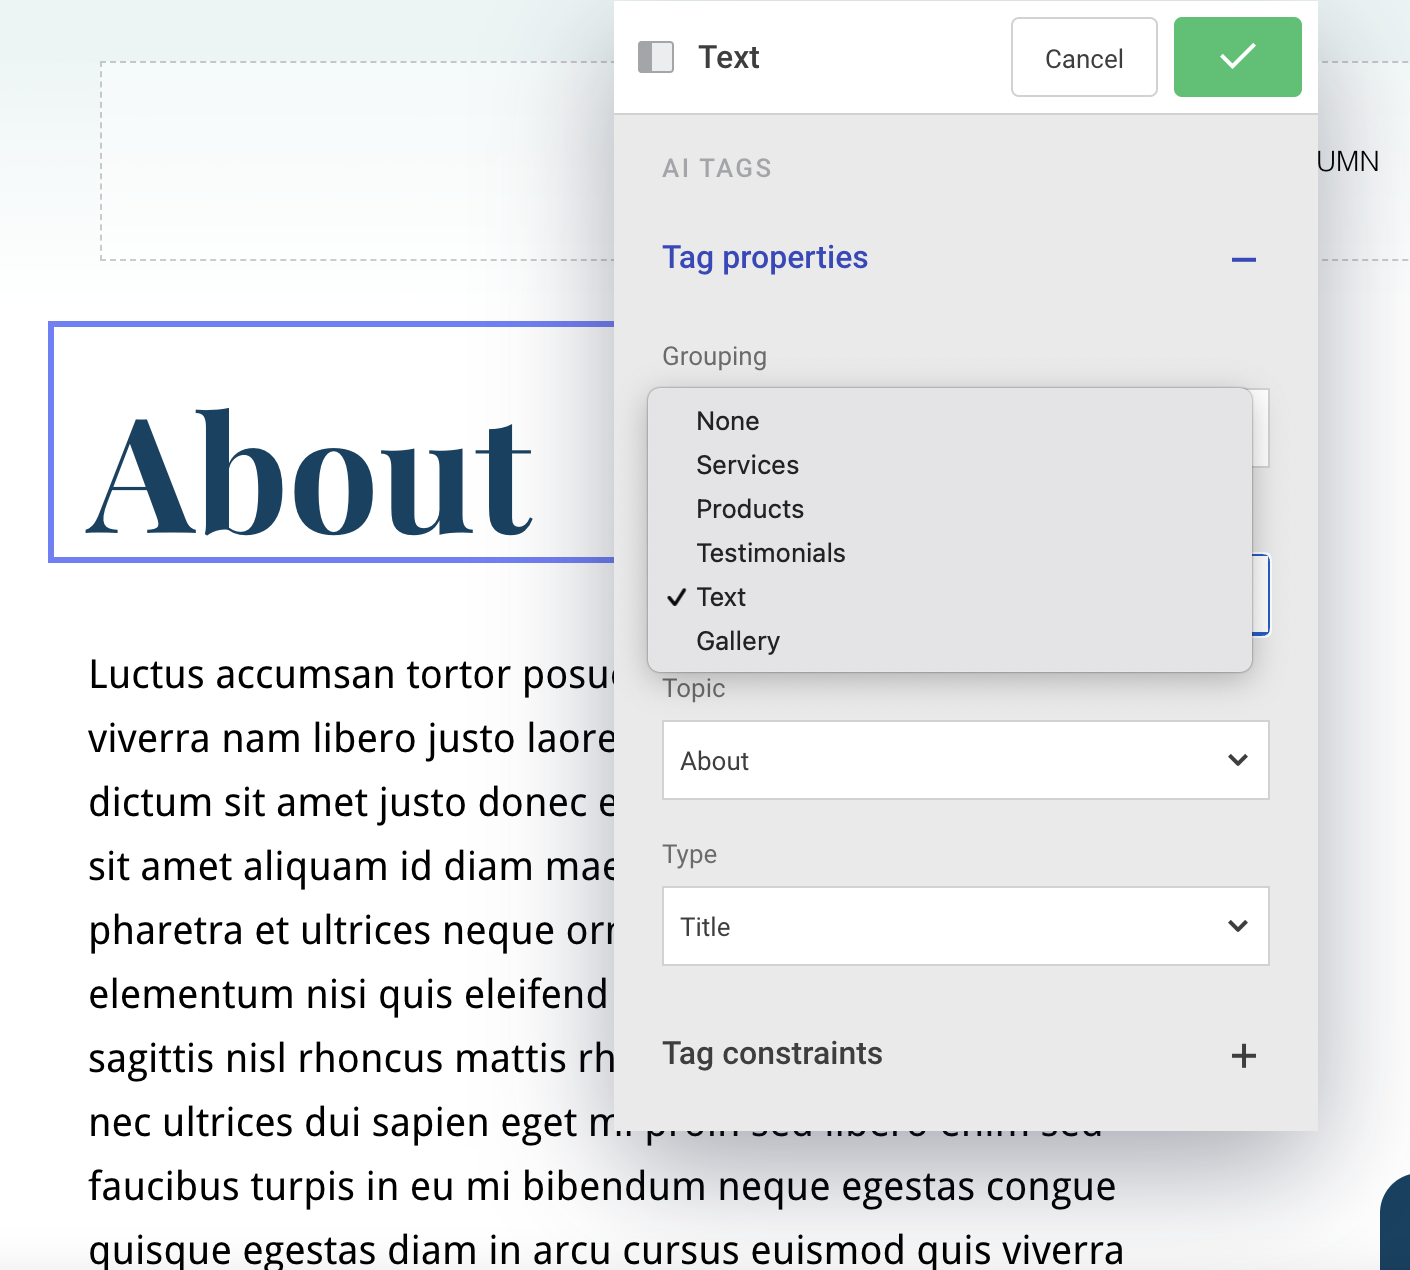
Task: Choose None in the grouping list
Action: pos(950,421)
